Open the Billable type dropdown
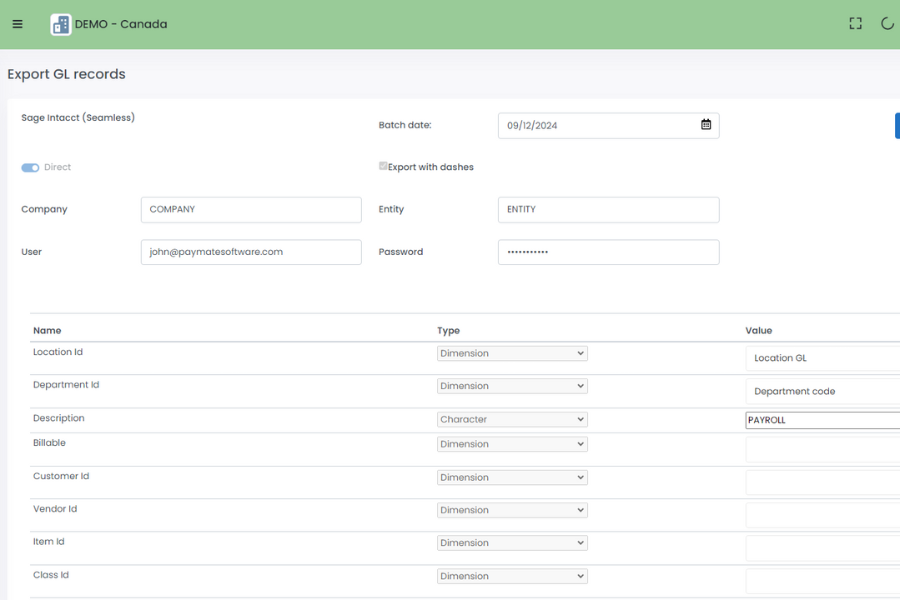 (512, 444)
